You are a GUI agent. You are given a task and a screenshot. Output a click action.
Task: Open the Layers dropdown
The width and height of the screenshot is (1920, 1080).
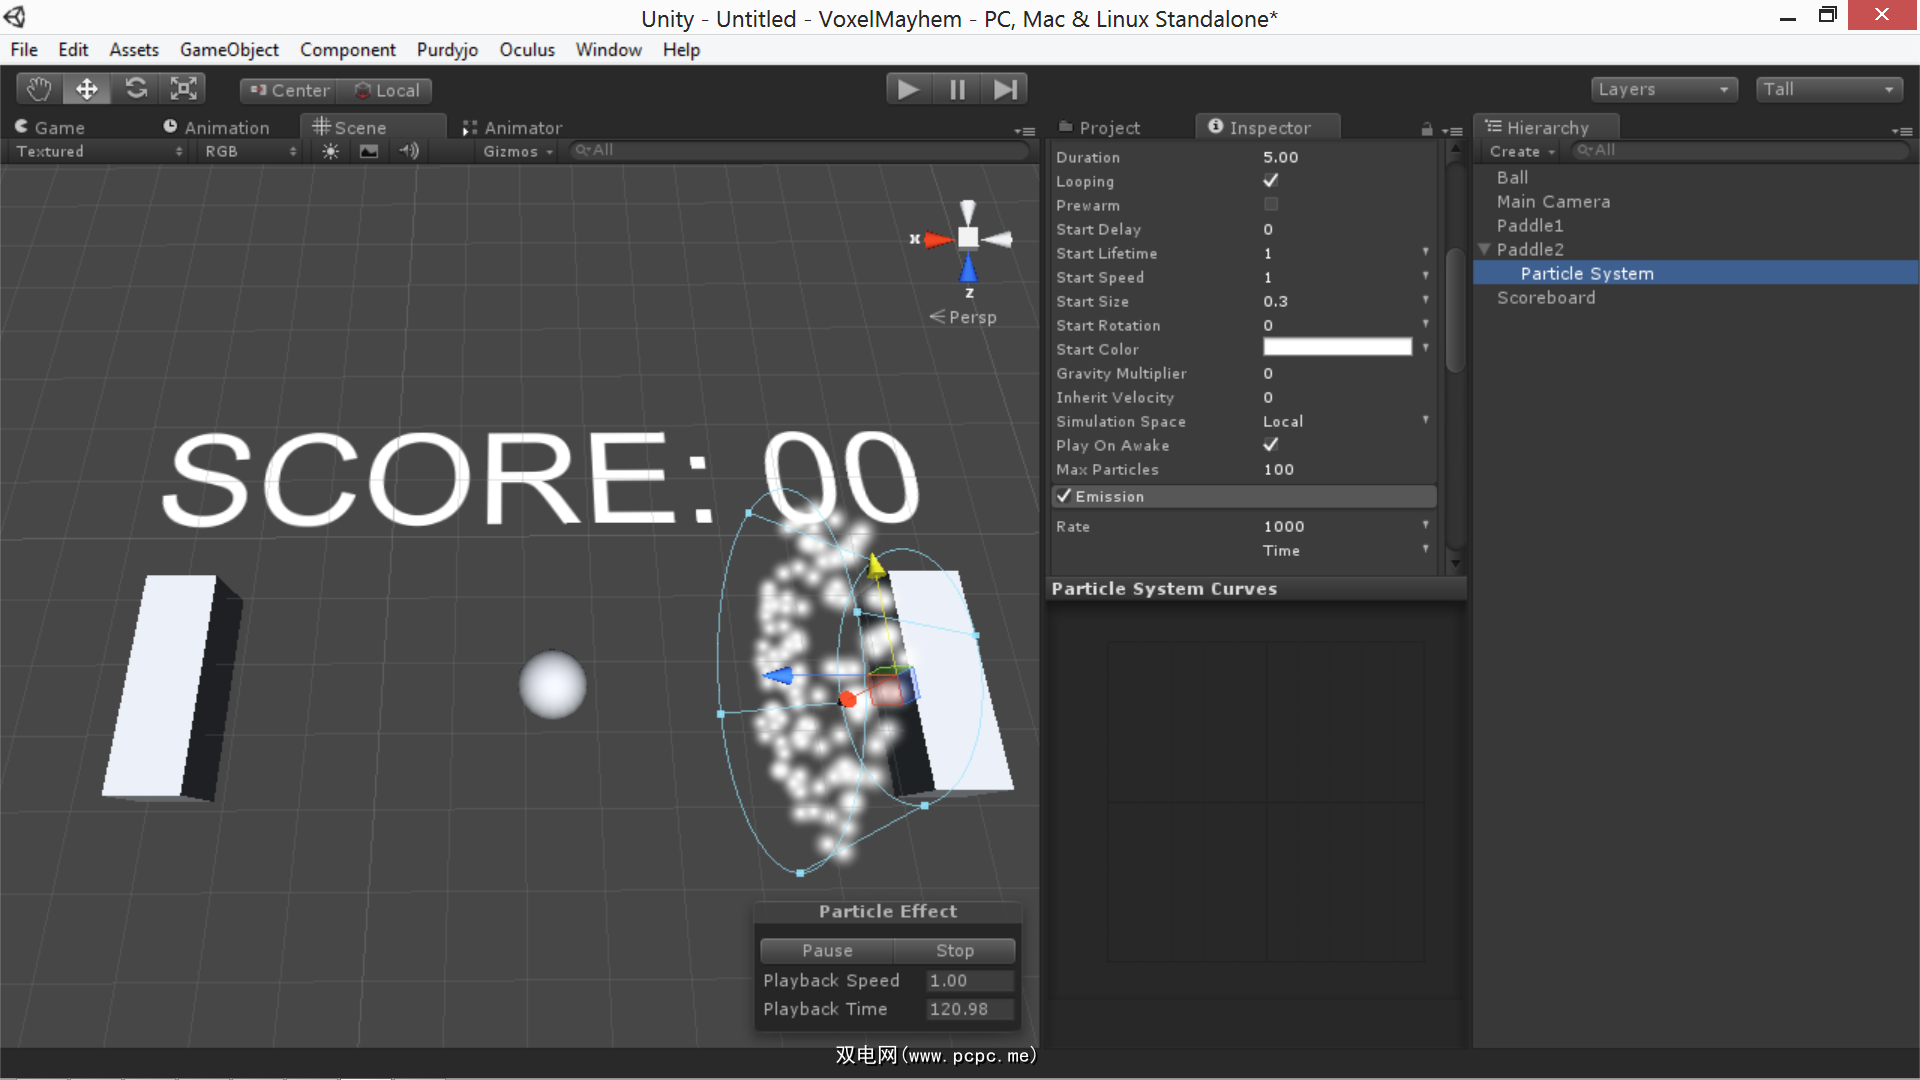[x=1663, y=89]
